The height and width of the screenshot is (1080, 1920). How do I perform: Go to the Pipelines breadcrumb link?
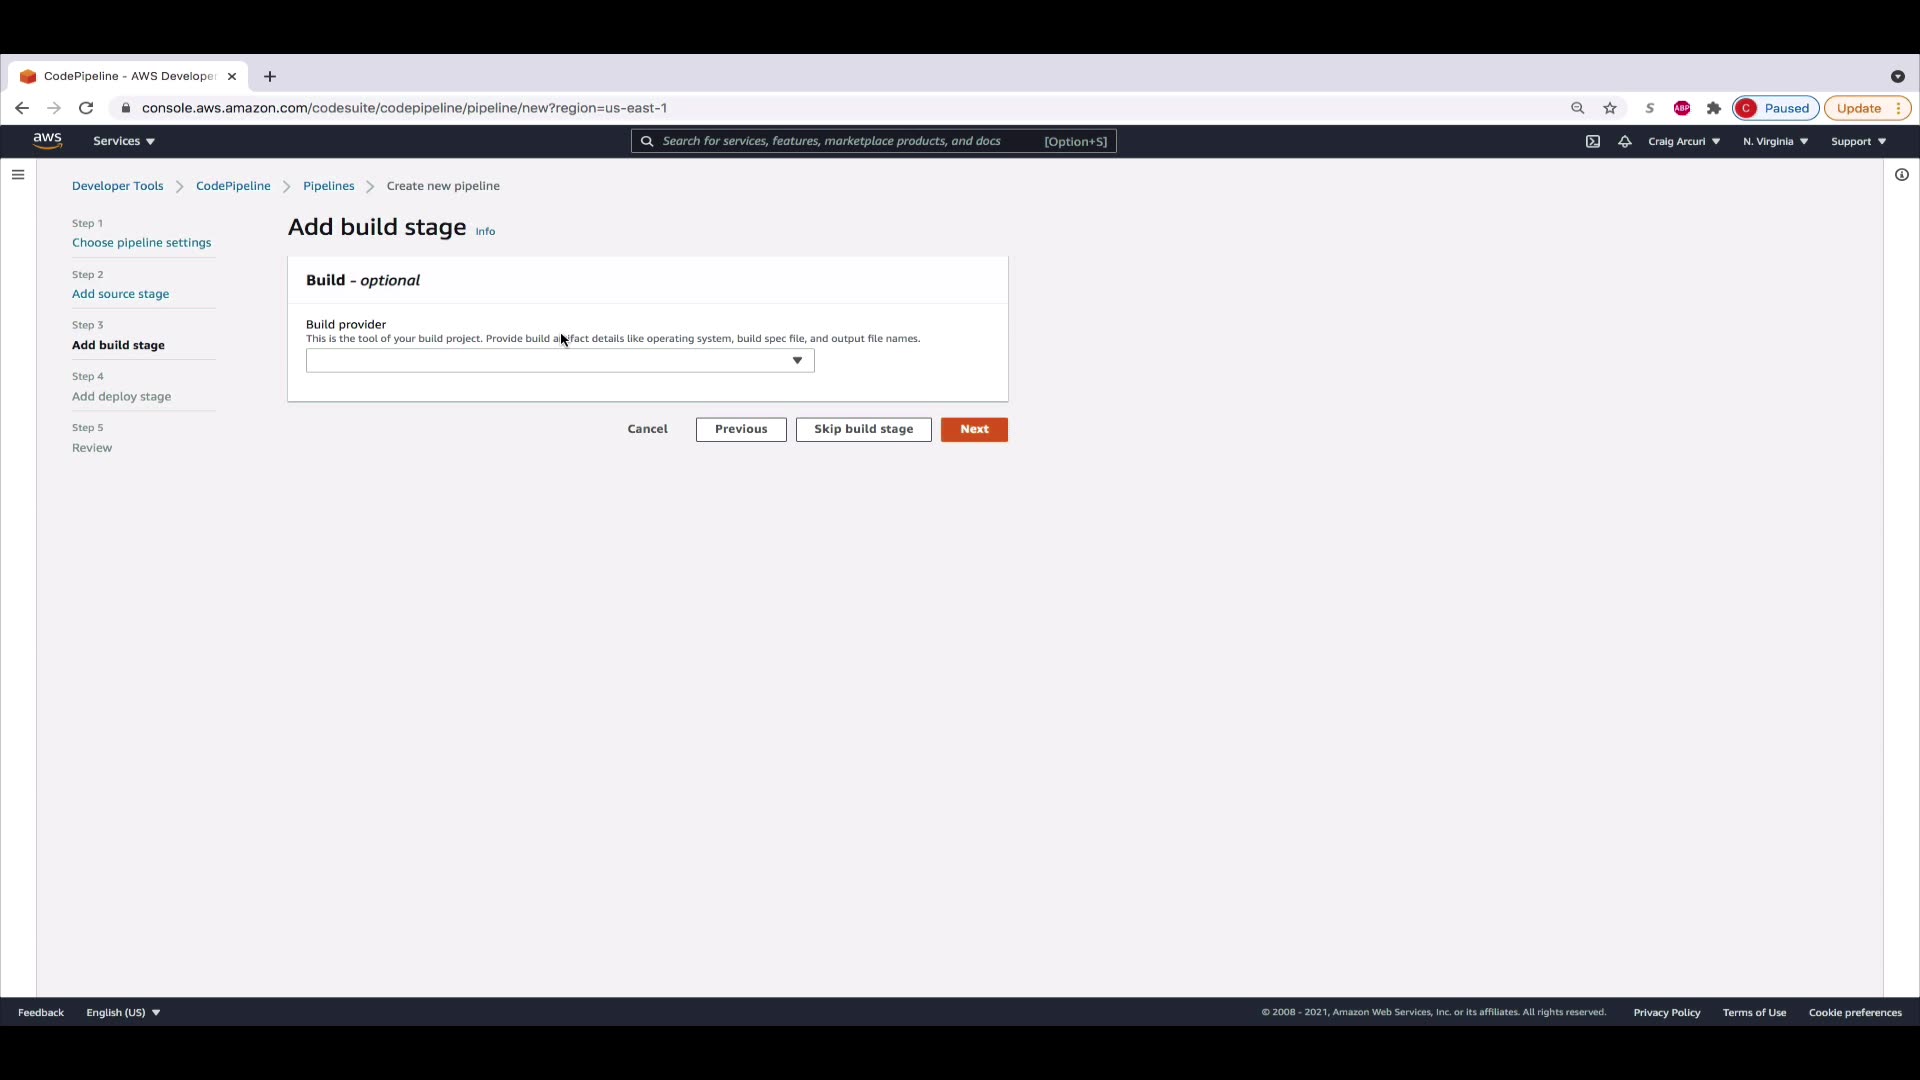[x=328, y=186]
